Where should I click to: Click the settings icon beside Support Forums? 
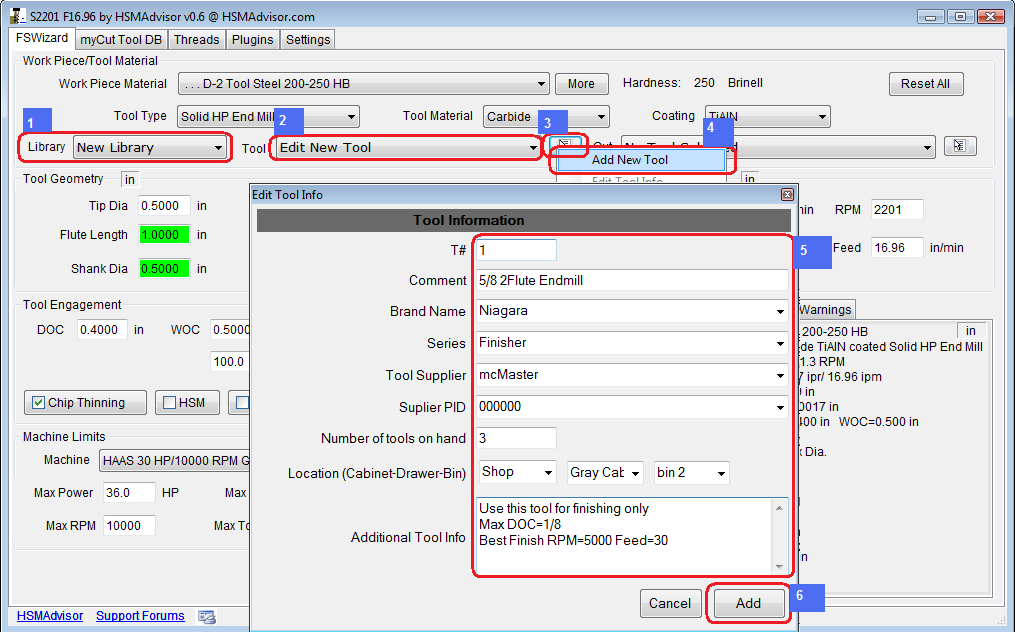[207, 616]
